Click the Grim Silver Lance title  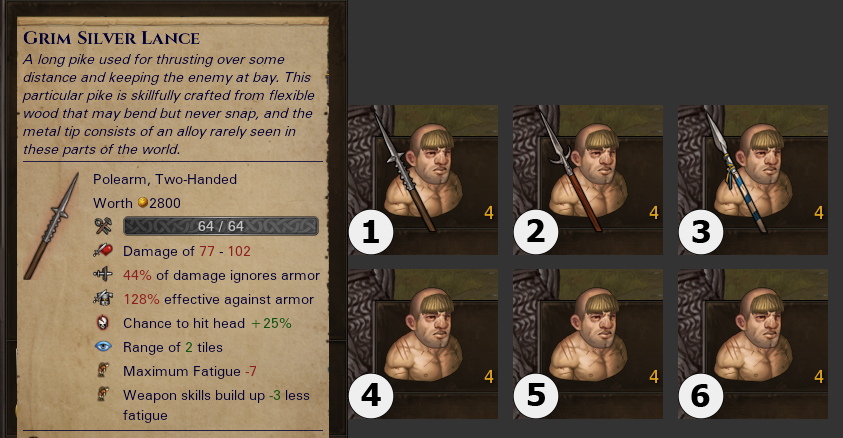(112, 38)
